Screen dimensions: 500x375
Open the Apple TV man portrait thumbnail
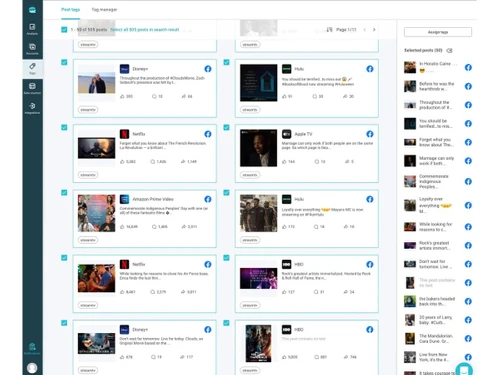258,148
